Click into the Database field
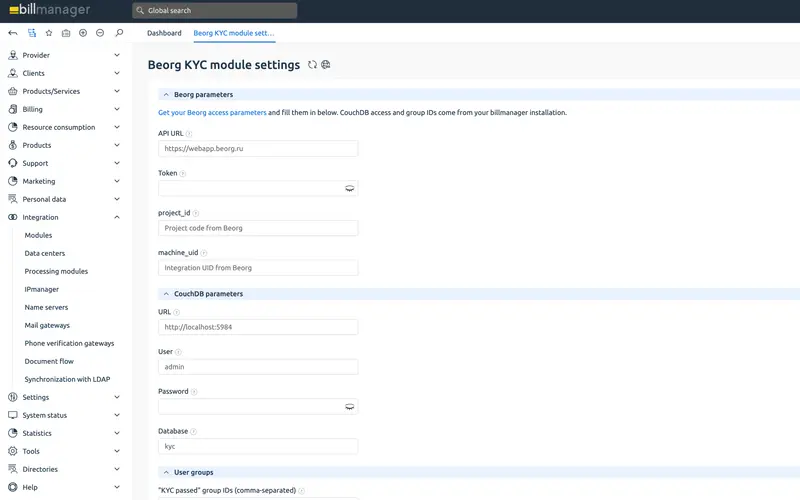This screenshot has height=500, width=800. [258, 446]
